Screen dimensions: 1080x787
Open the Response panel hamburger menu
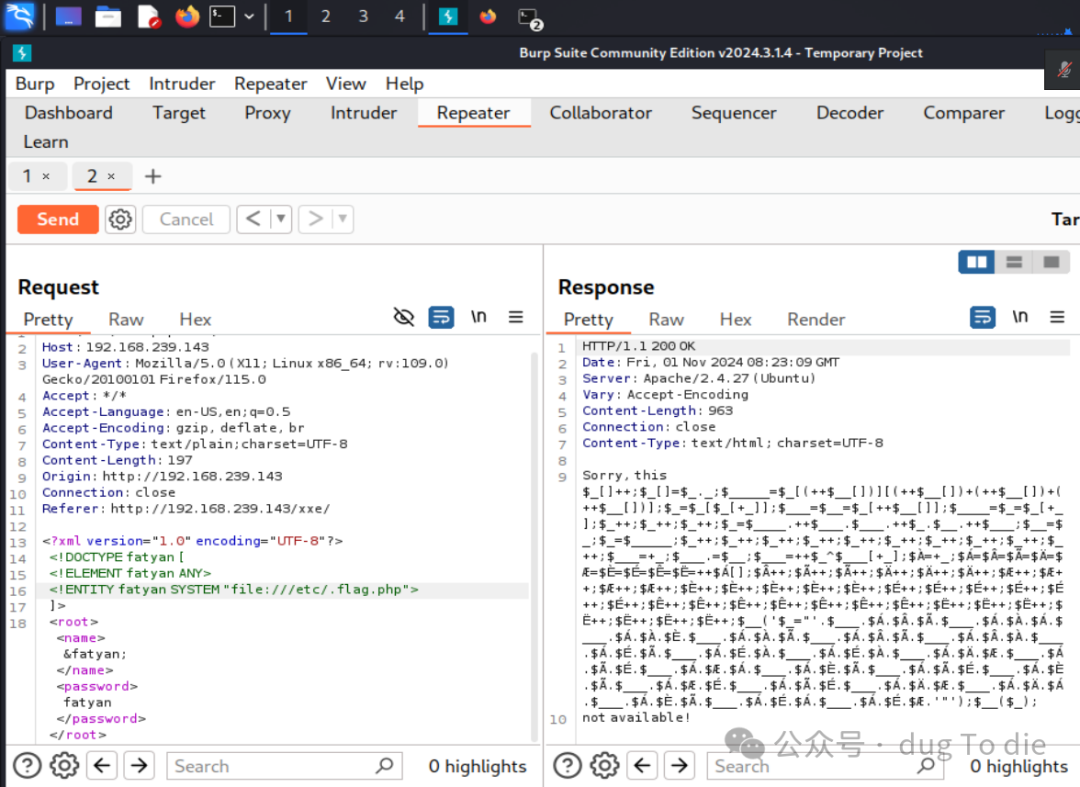coord(1057,317)
